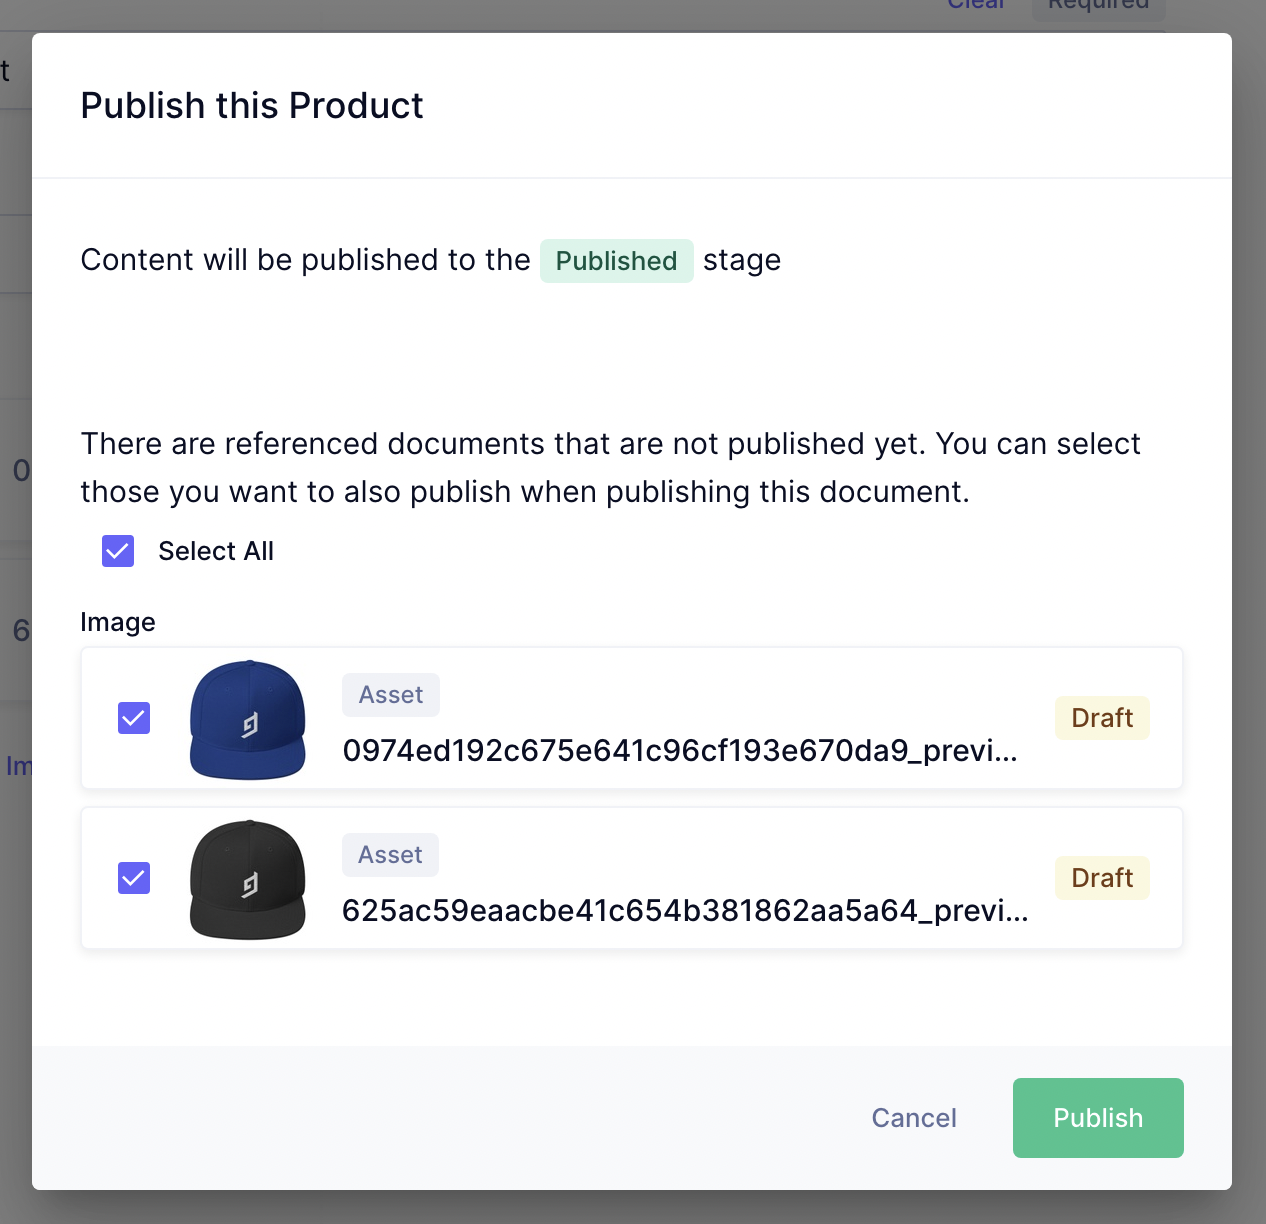Screen dimensions: 1266x1224
Task: Uncheck the blue cap asset checkbox
Action: (x=134, y=718)
